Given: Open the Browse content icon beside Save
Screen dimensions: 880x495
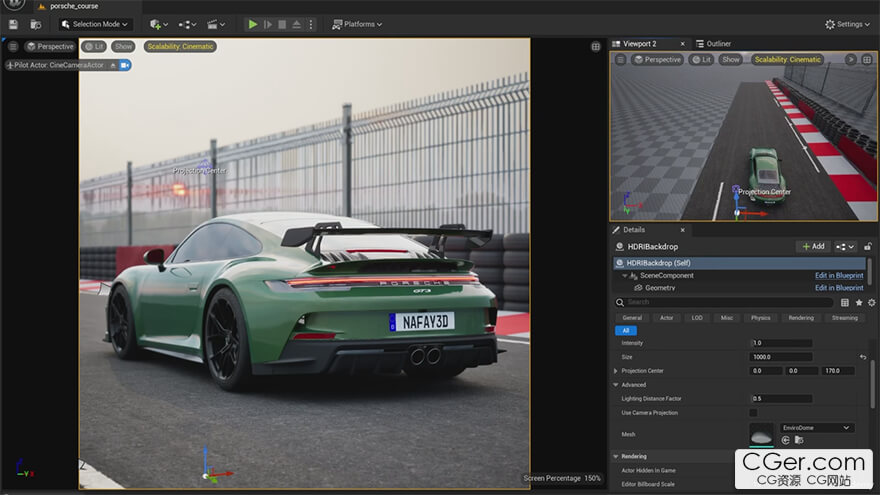Looking at the screenshot, I should [36, 24].
